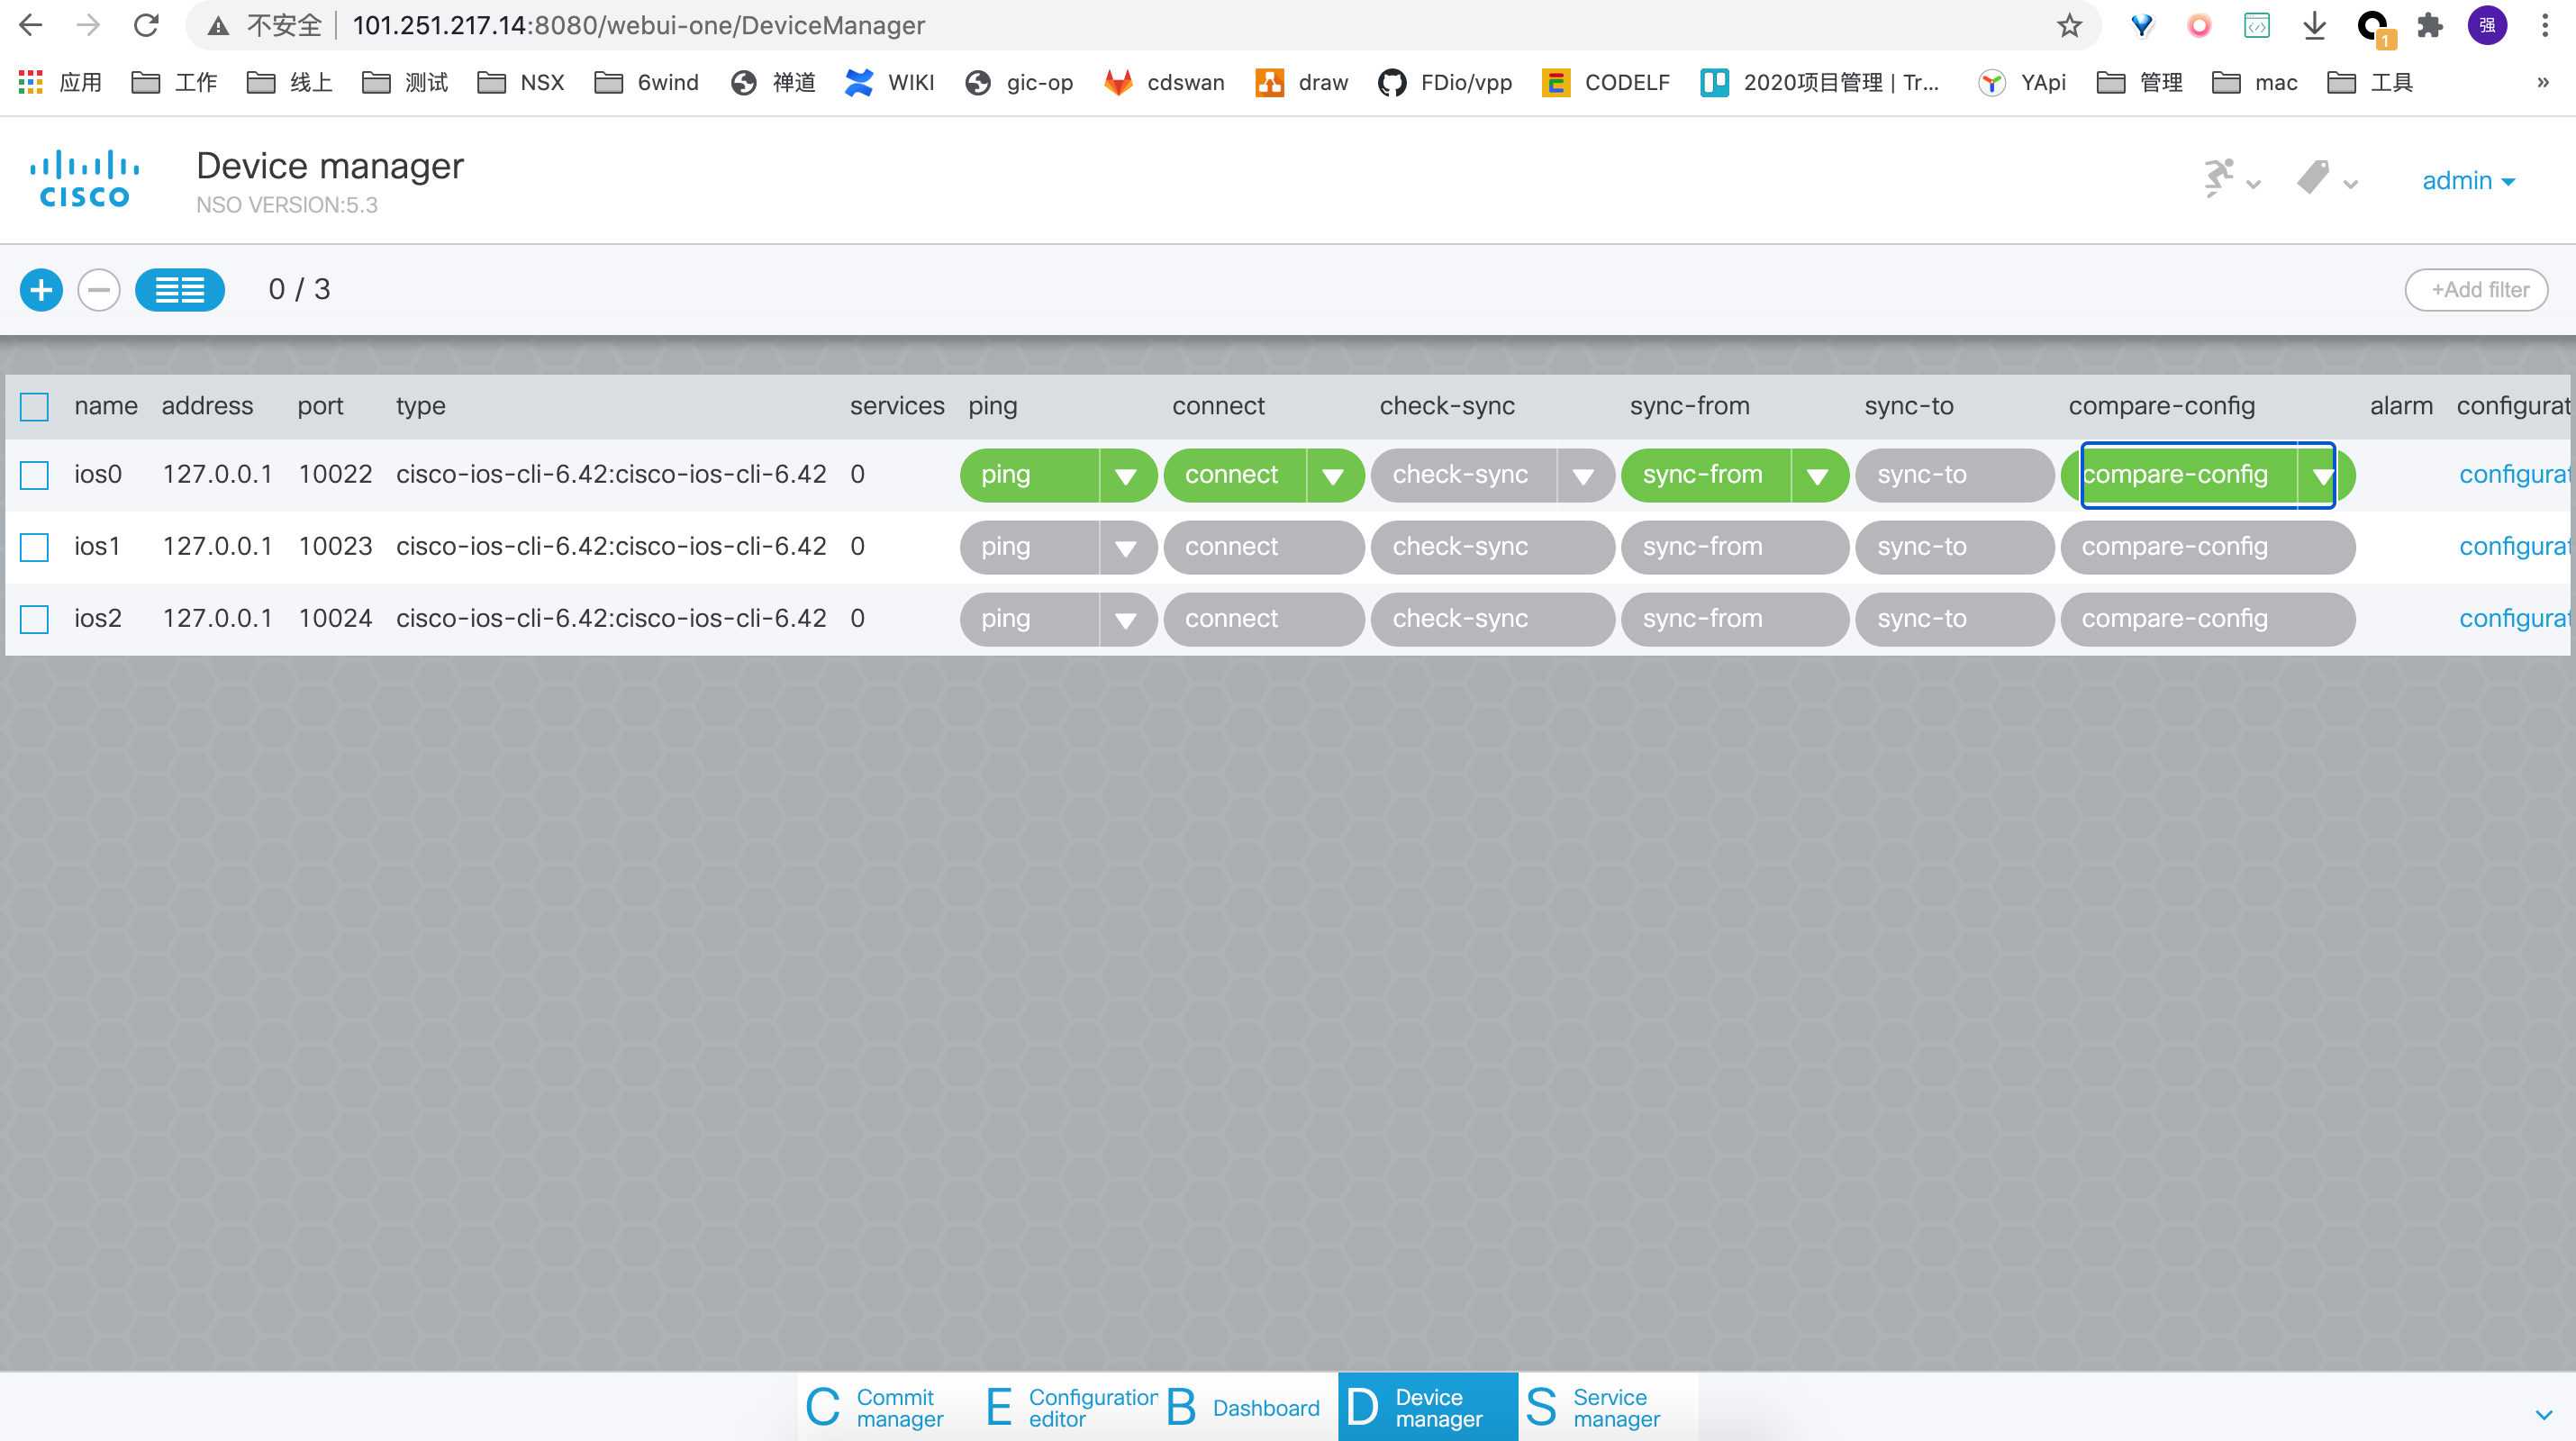Click the Cisco logo
Viewport: 2576px width, 1441px height.
pos(85,179)
